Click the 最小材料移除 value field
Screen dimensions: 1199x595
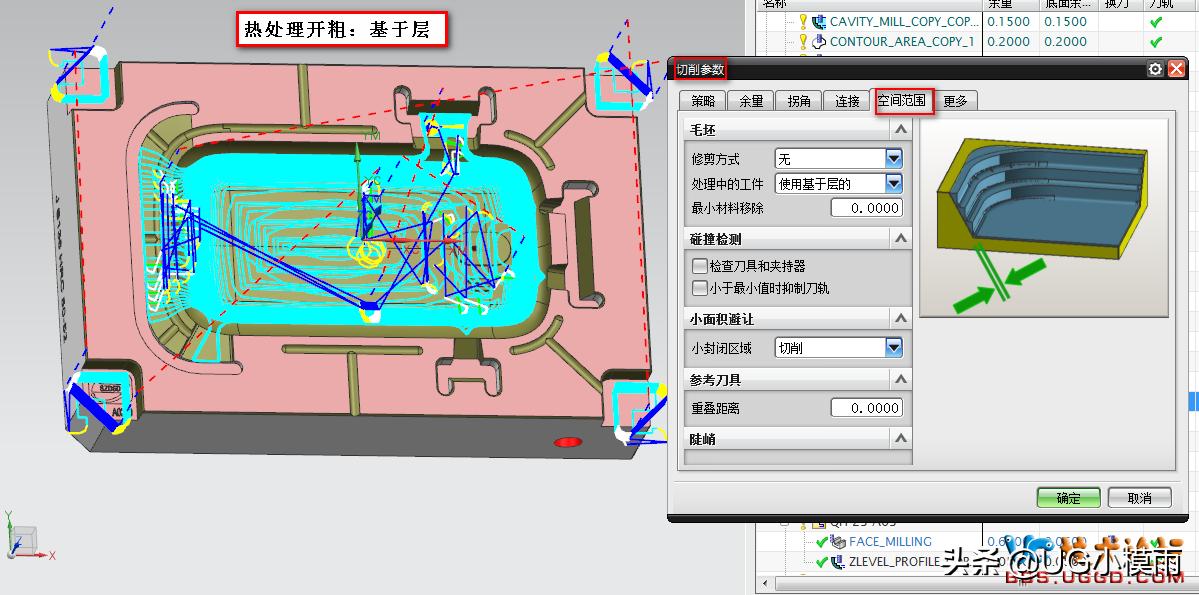[866, 207]
